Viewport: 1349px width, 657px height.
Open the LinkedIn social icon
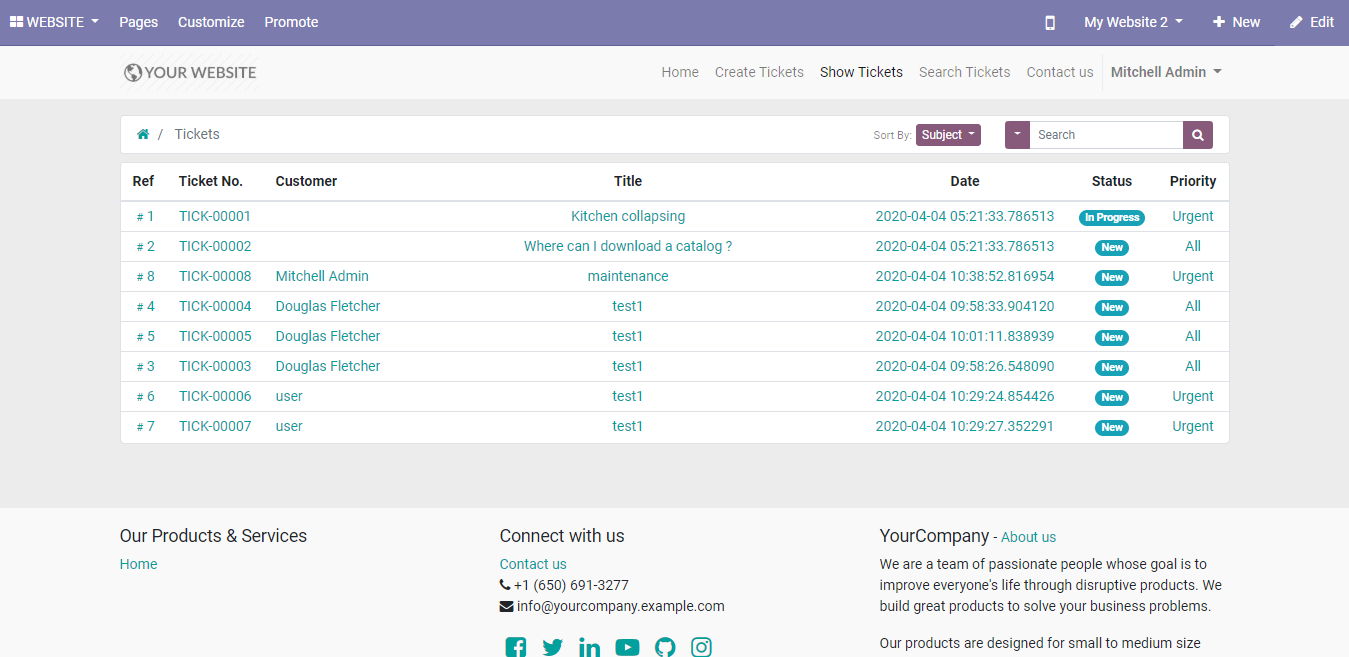(590, 647)
